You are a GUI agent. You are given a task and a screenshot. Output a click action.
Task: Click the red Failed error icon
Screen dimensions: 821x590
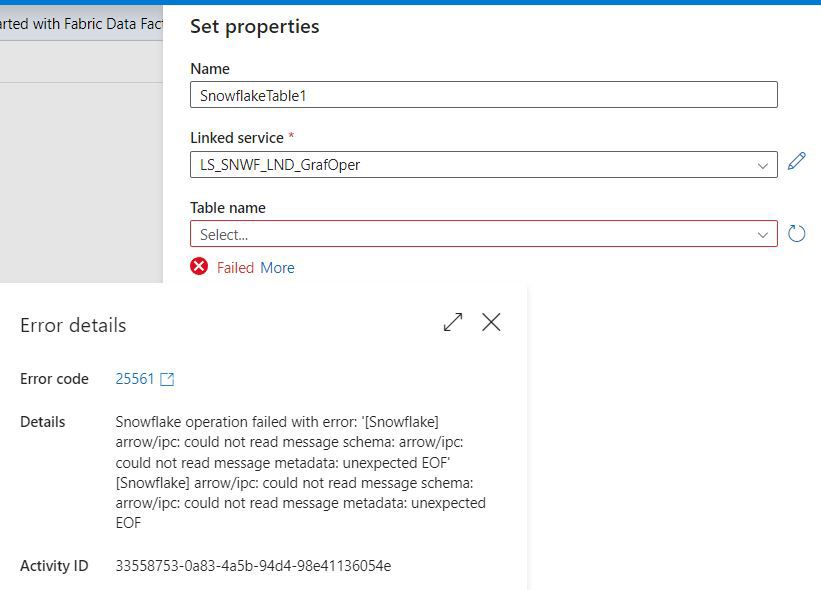point(199,266)
